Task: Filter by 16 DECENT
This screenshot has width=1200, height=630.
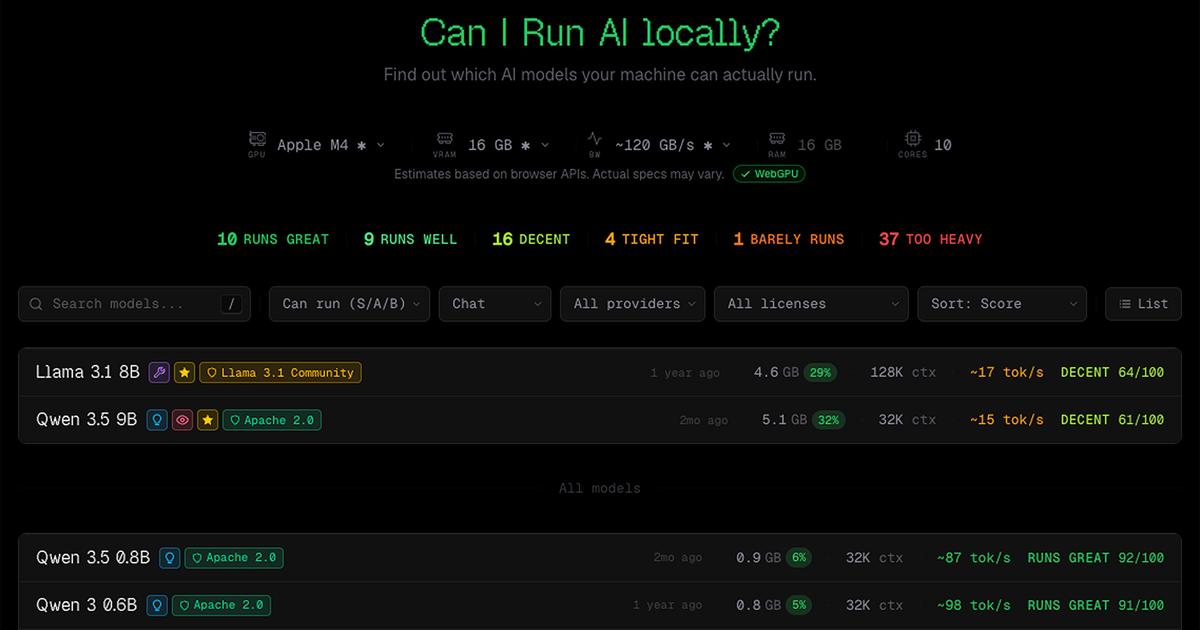Action: [x=531, y=239]
